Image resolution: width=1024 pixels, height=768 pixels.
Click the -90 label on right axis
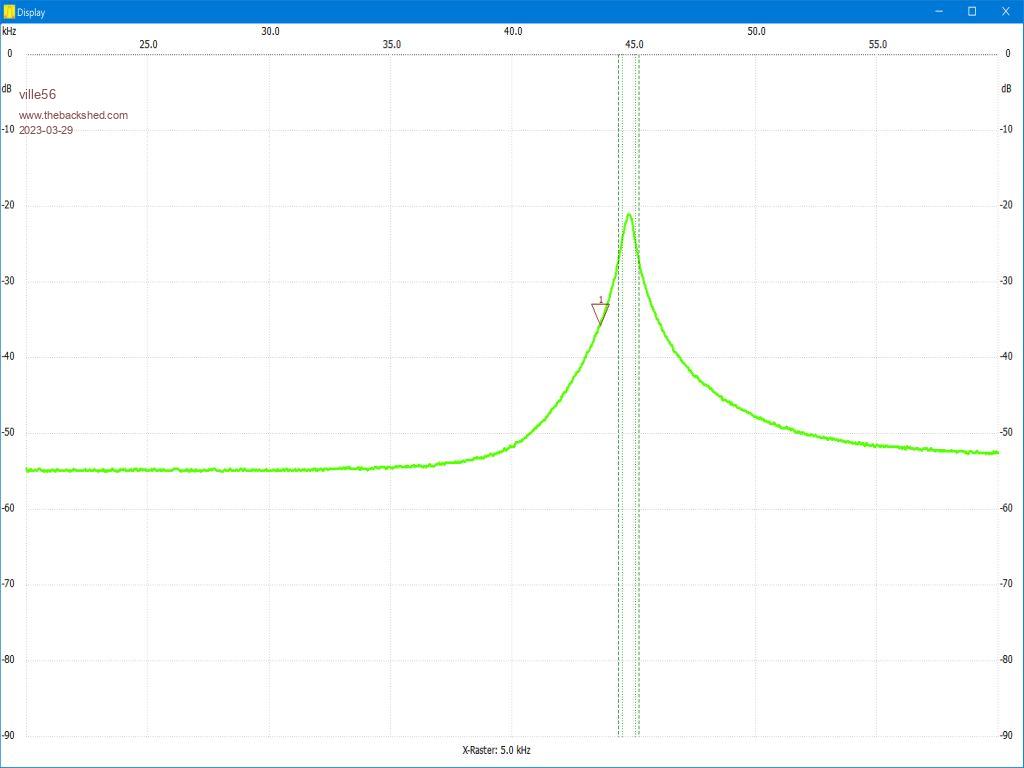point(1007,736)
